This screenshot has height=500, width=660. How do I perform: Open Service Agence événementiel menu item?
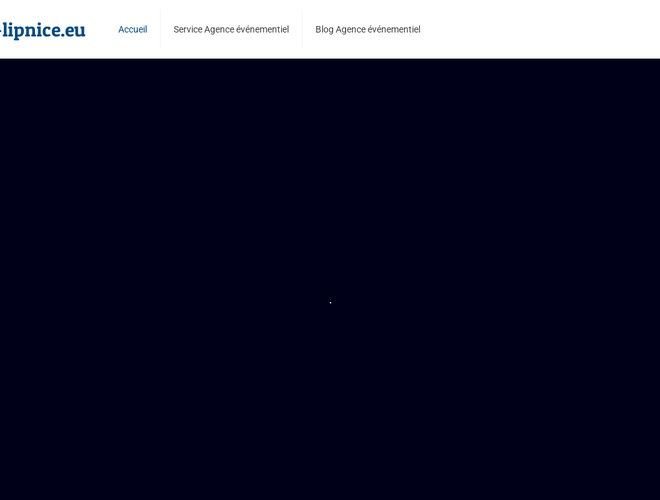point(231,30)
